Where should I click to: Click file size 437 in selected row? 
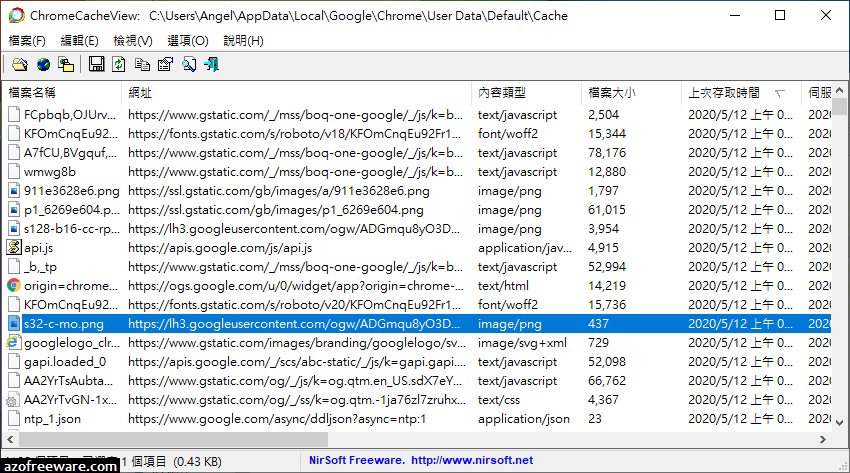[598, 323]
